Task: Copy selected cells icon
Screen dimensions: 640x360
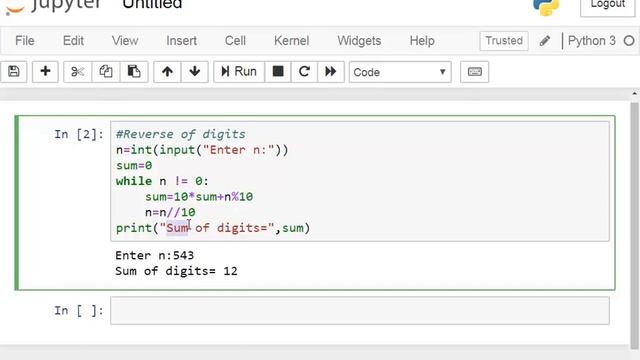Action: pos(106,72)
